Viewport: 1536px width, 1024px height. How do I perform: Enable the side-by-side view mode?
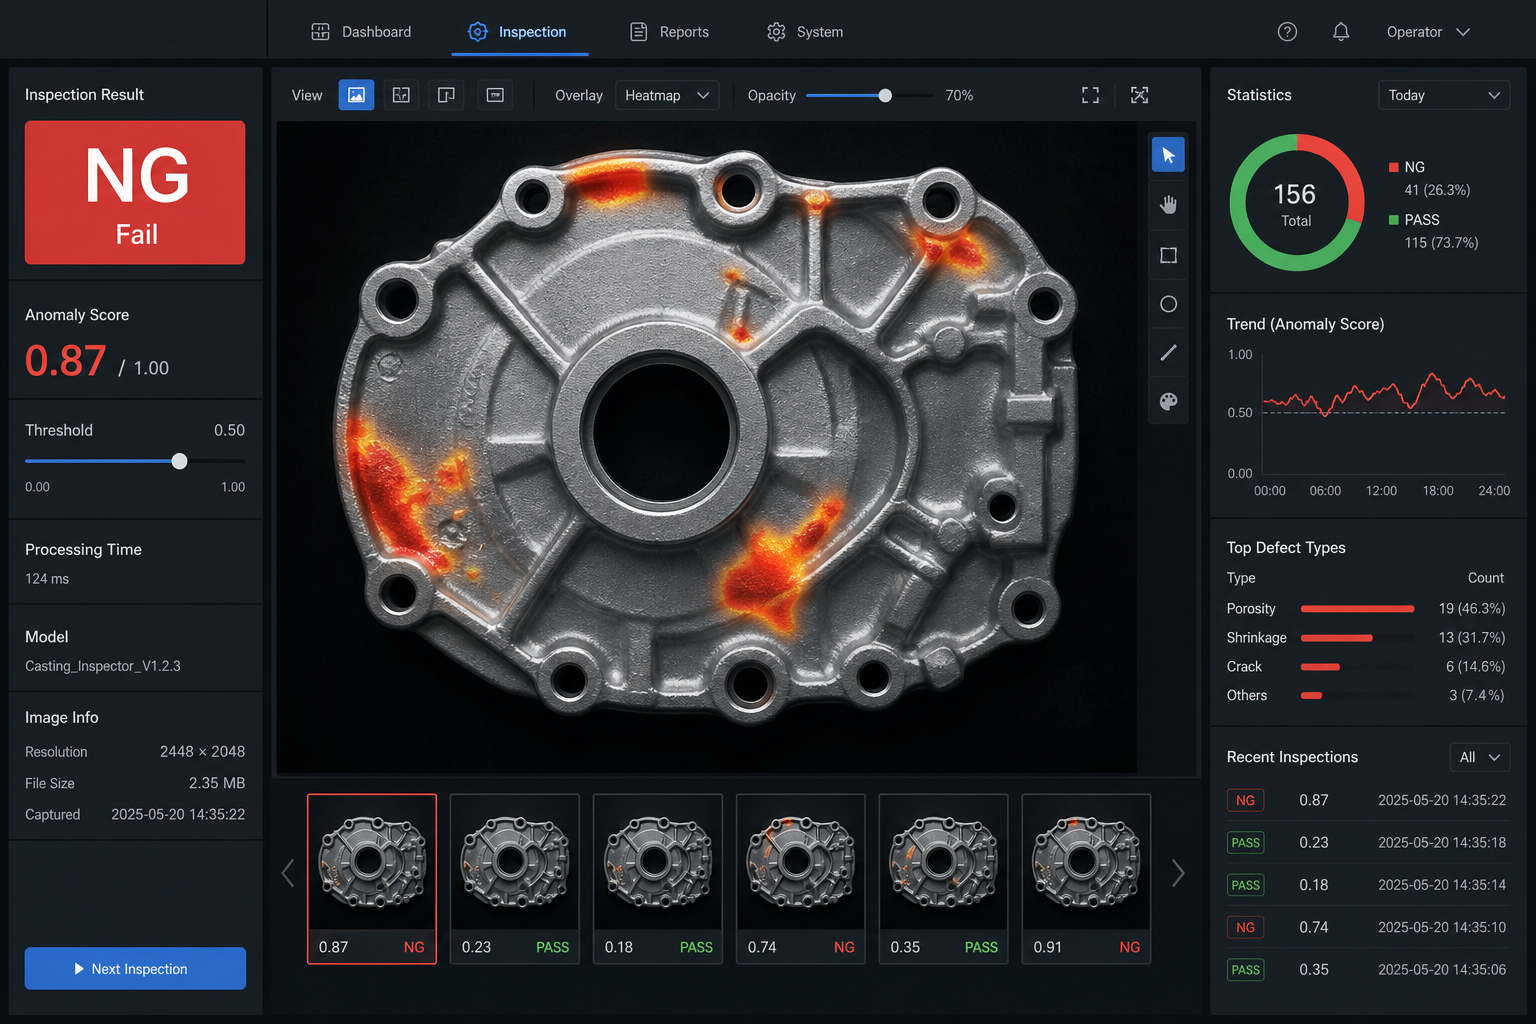point(446,95)
